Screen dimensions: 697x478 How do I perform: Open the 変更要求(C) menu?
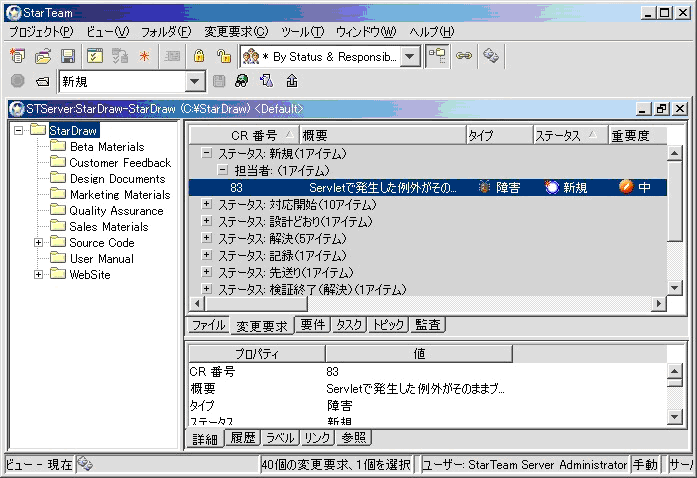(236, 32)
